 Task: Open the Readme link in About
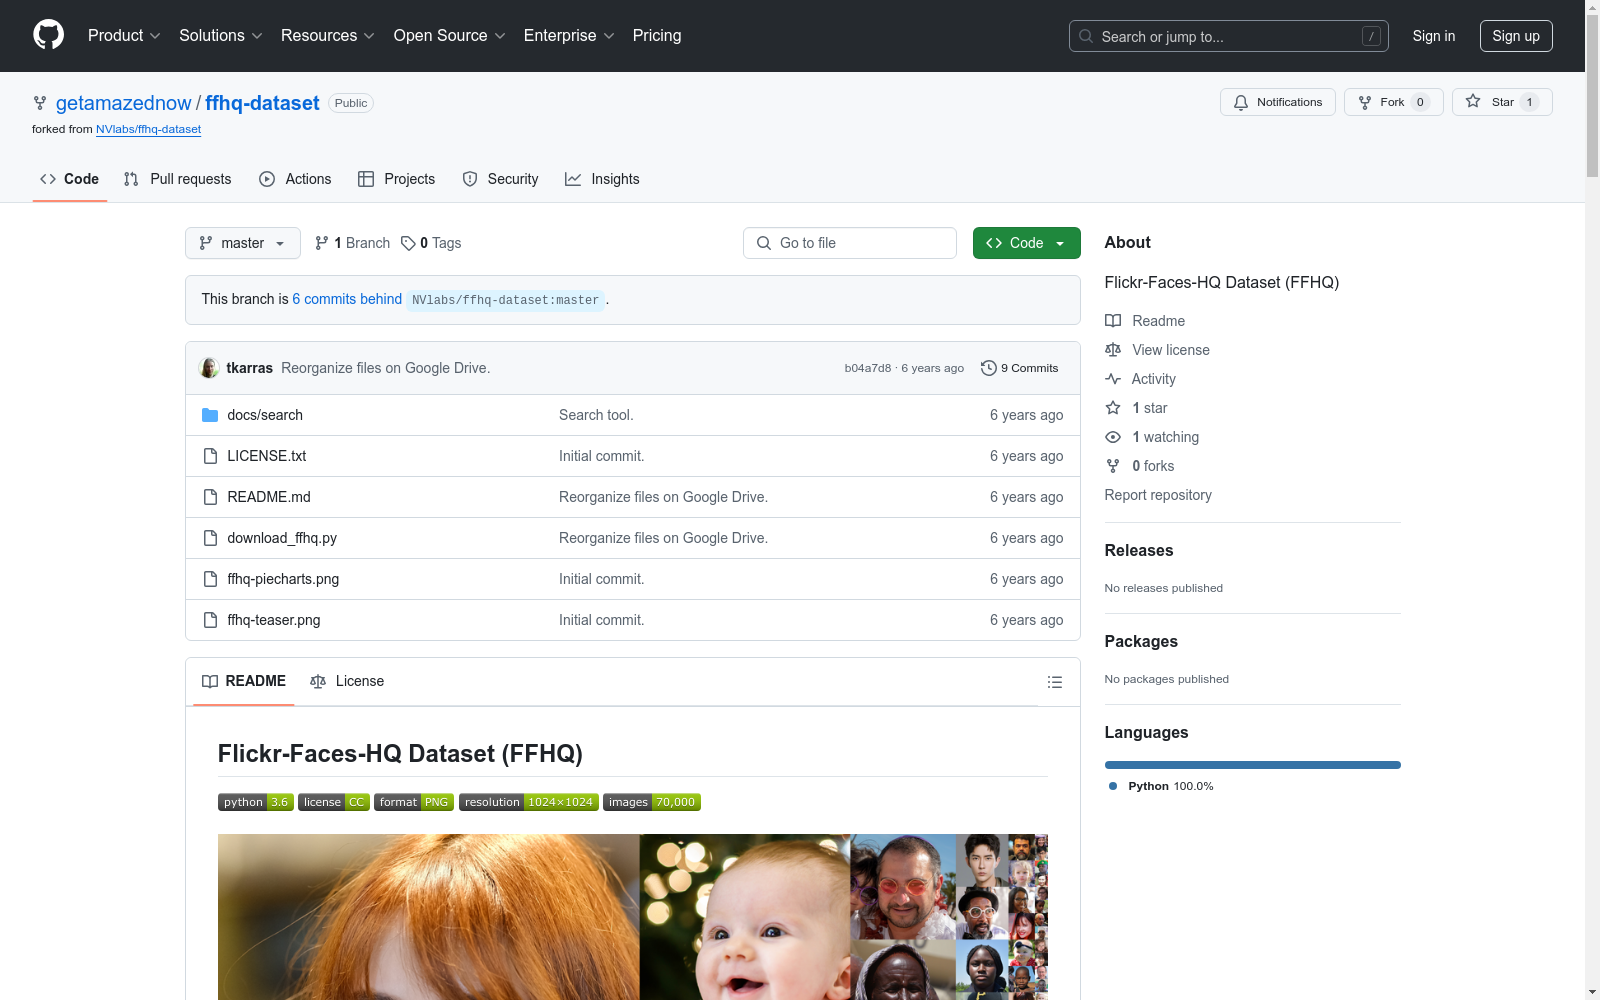coord(1145,321)
